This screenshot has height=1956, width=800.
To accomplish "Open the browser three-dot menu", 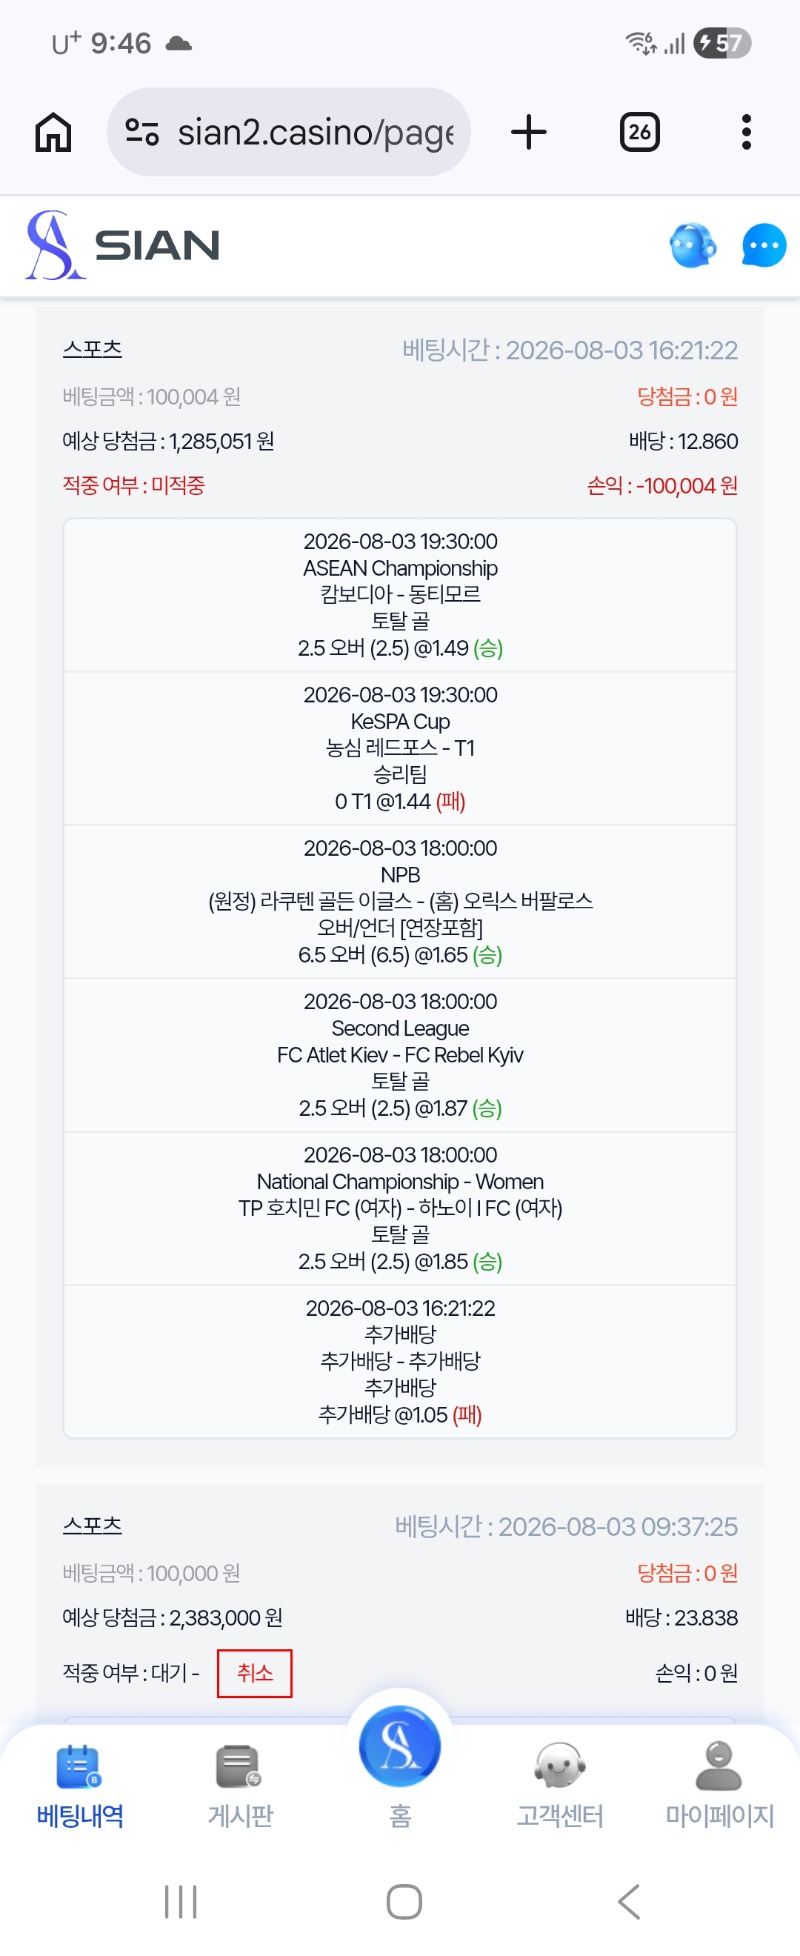I will 746,132.
